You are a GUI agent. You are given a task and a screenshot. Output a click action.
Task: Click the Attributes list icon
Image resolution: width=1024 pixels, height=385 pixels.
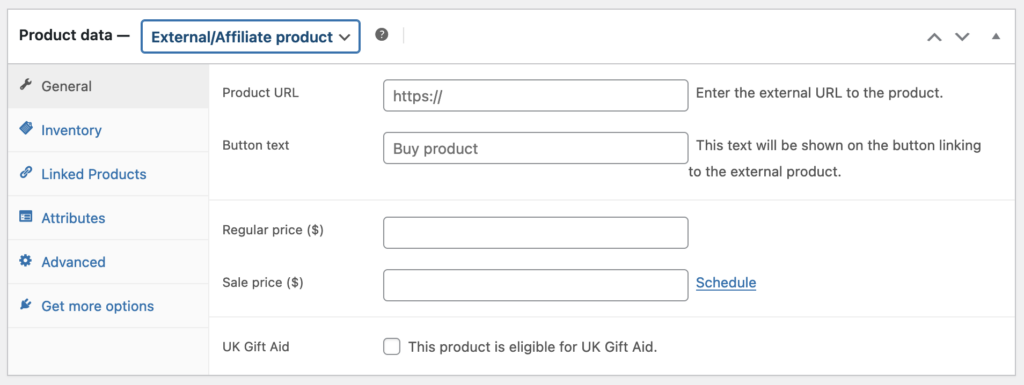click(x=25, y=217)
